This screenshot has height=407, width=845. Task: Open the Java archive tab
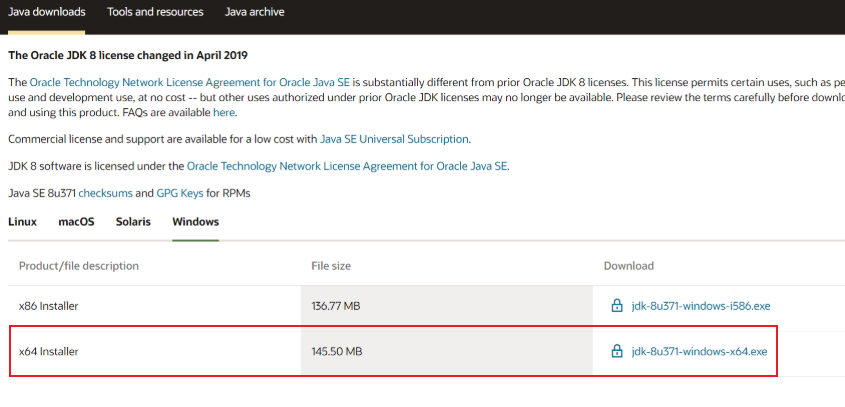(x=254, y=12)
